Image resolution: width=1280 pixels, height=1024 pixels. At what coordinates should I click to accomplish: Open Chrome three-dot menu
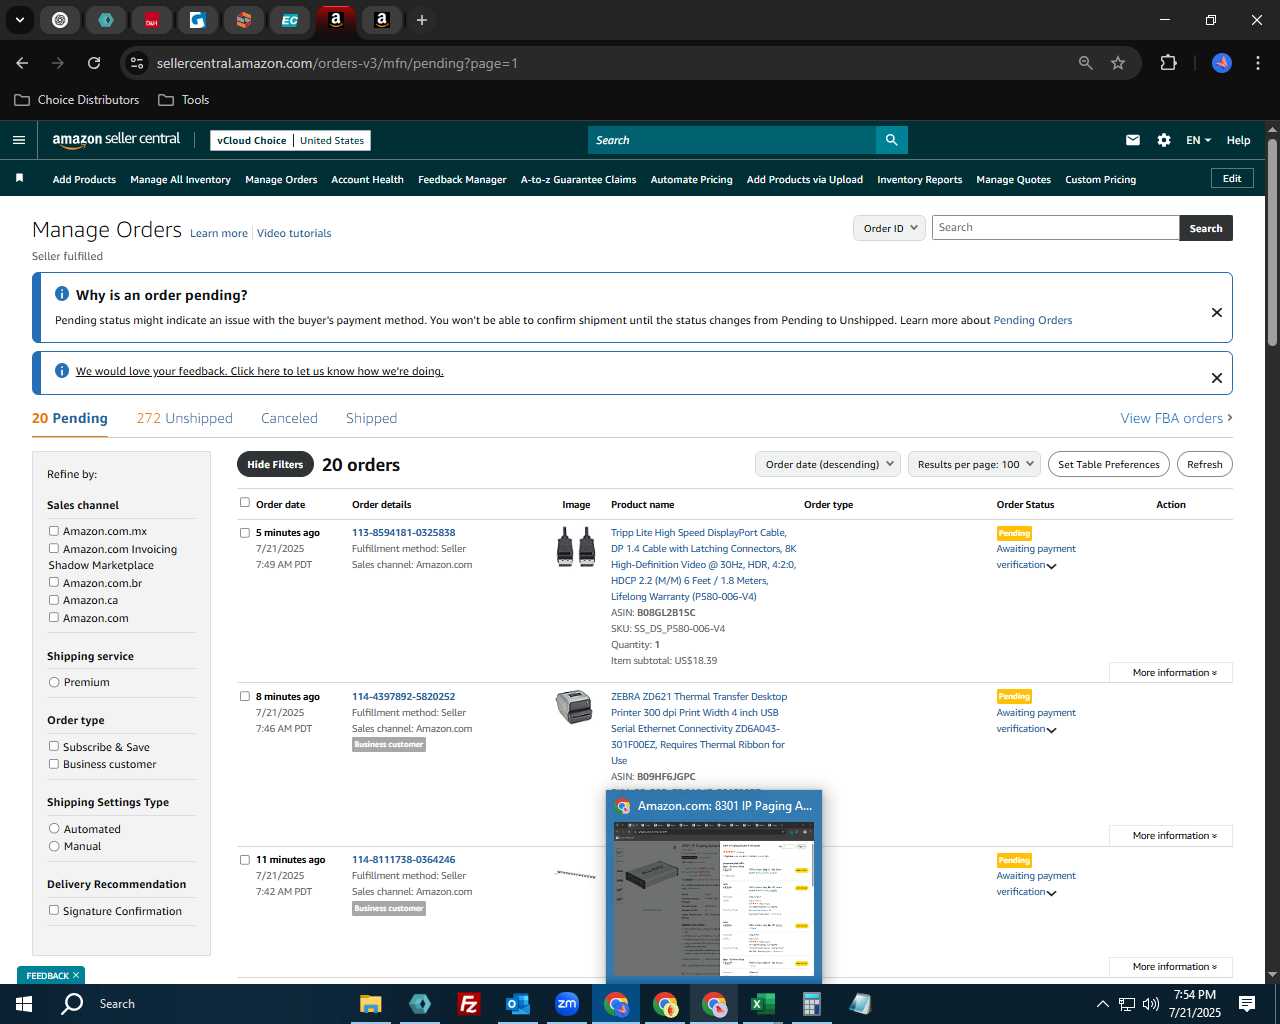tap(1256, 63)
